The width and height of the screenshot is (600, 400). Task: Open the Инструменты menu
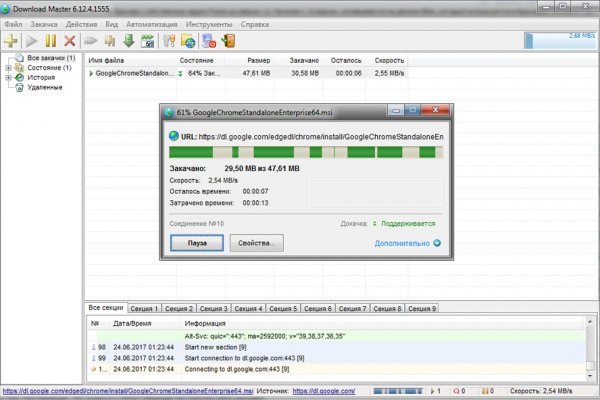point(209,24)
